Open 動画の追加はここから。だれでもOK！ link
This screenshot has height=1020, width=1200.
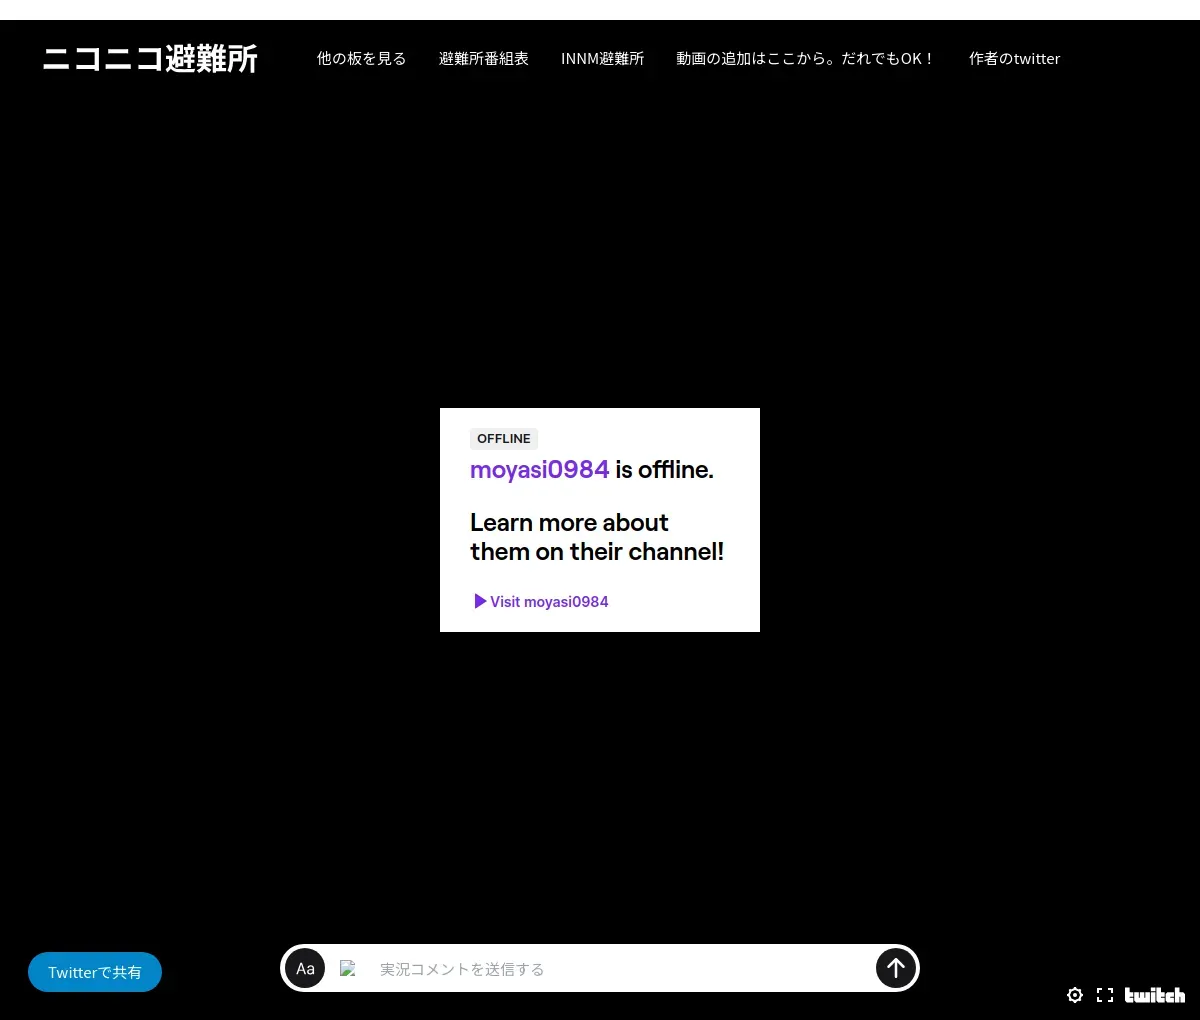[x=806, y=59]
